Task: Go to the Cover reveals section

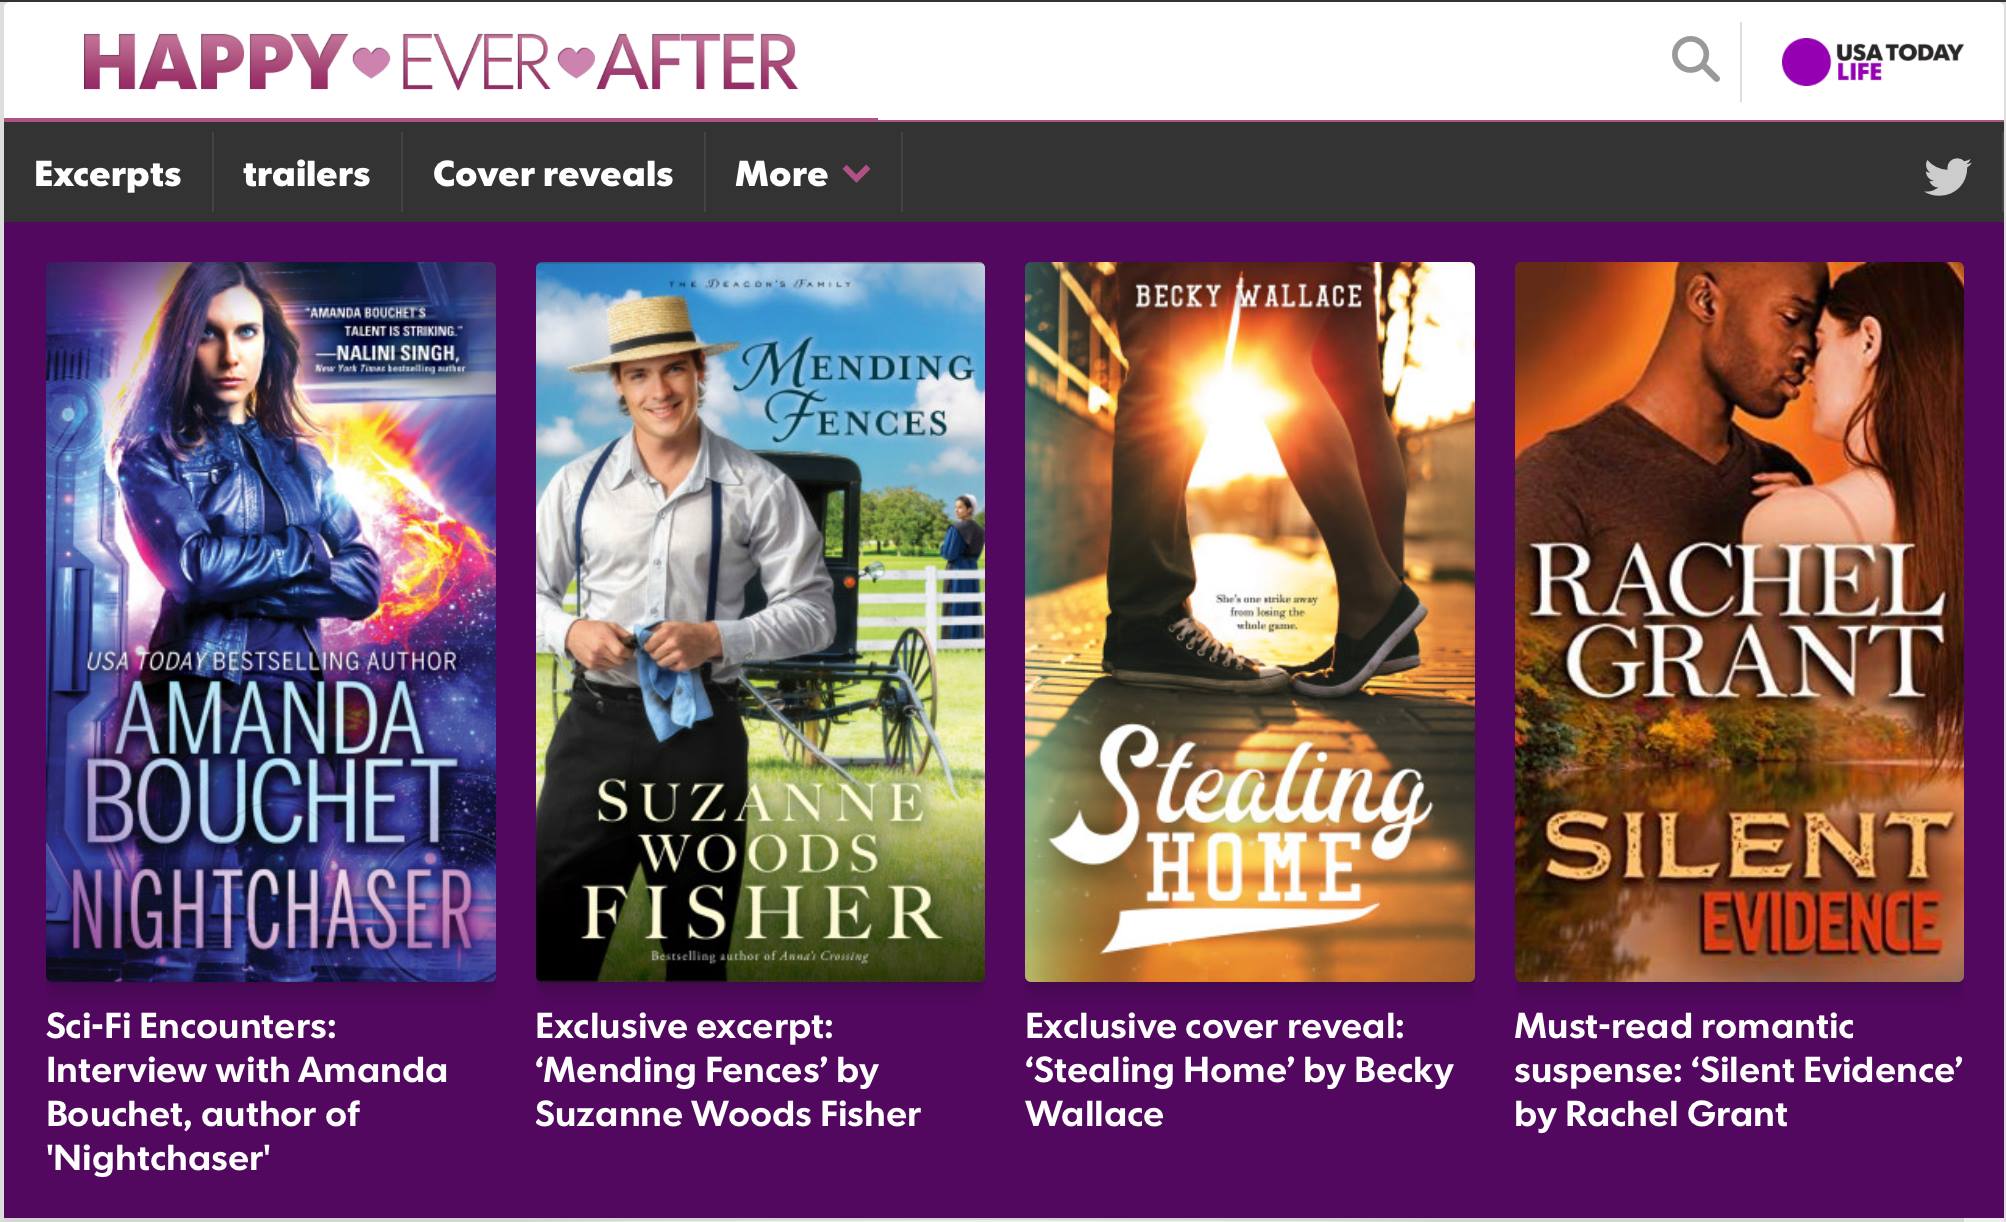Action: (x=553, y=174)
